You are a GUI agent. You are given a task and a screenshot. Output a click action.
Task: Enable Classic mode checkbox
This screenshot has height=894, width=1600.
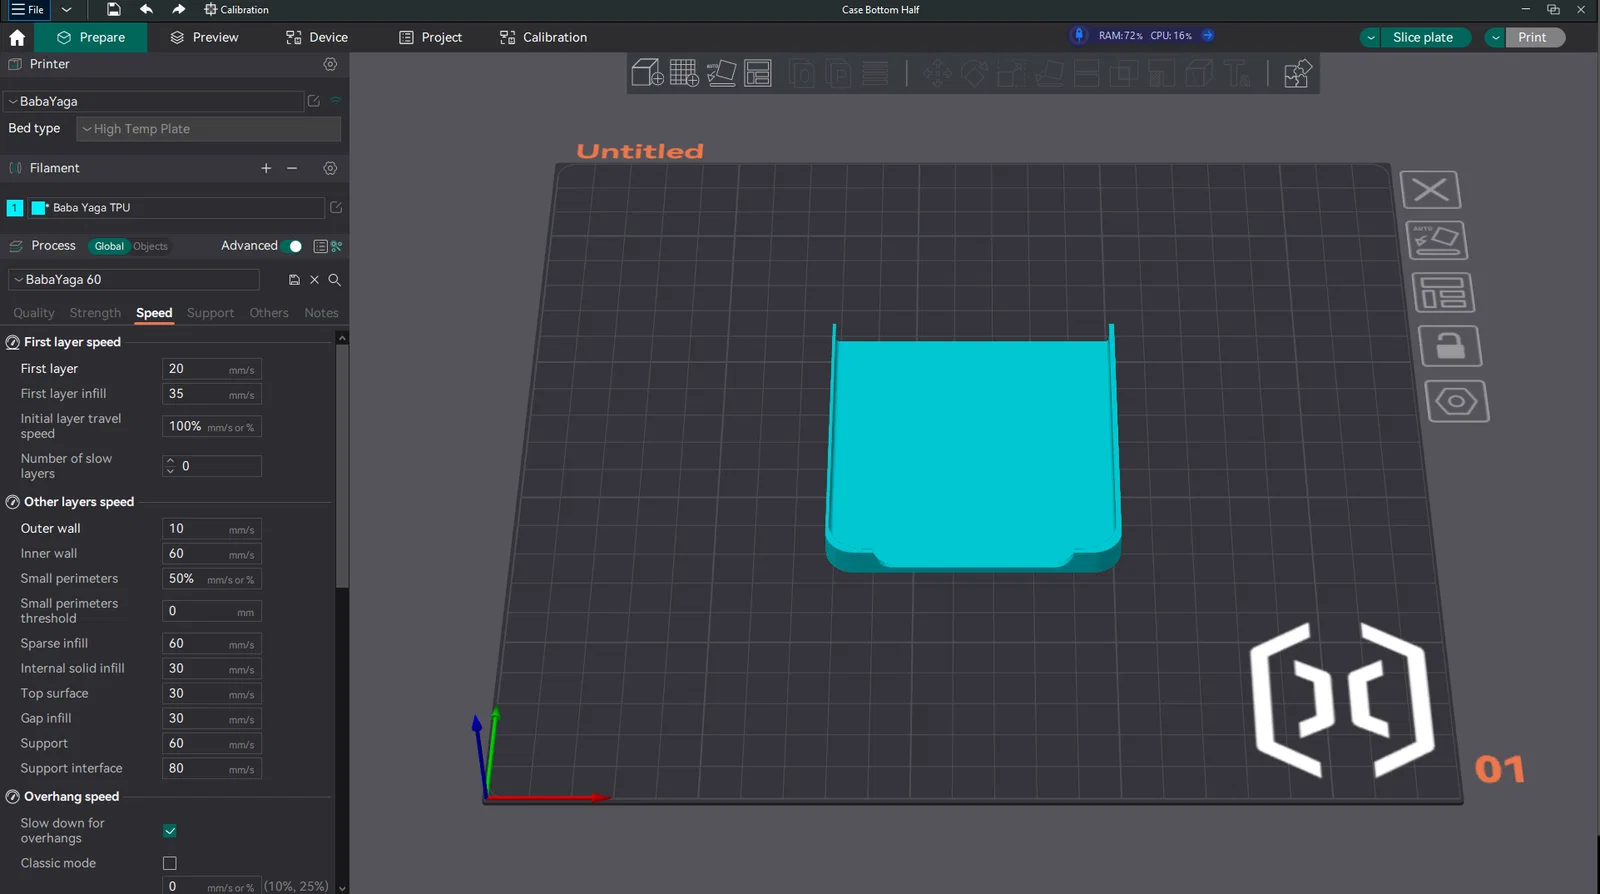pyautogui.click(x=170, y=863)
